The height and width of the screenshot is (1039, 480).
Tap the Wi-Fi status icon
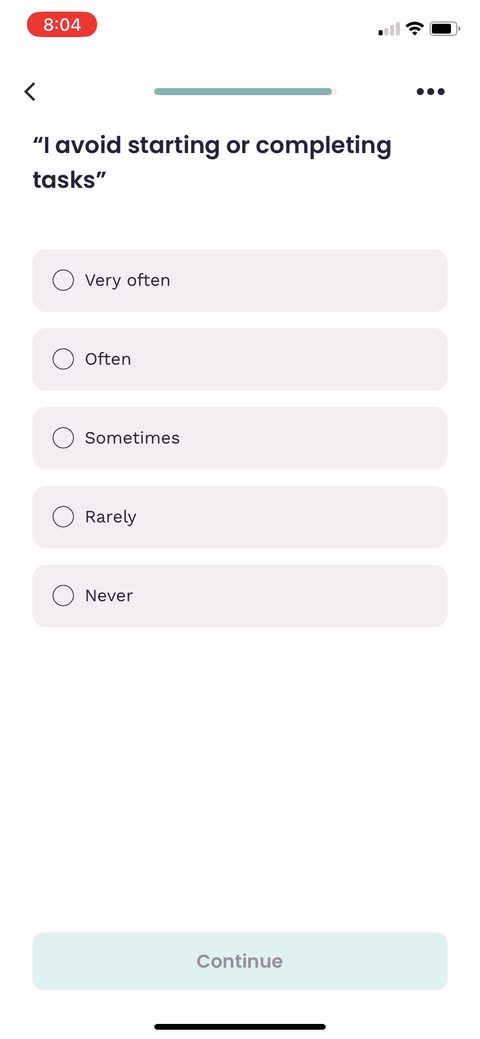415,28
